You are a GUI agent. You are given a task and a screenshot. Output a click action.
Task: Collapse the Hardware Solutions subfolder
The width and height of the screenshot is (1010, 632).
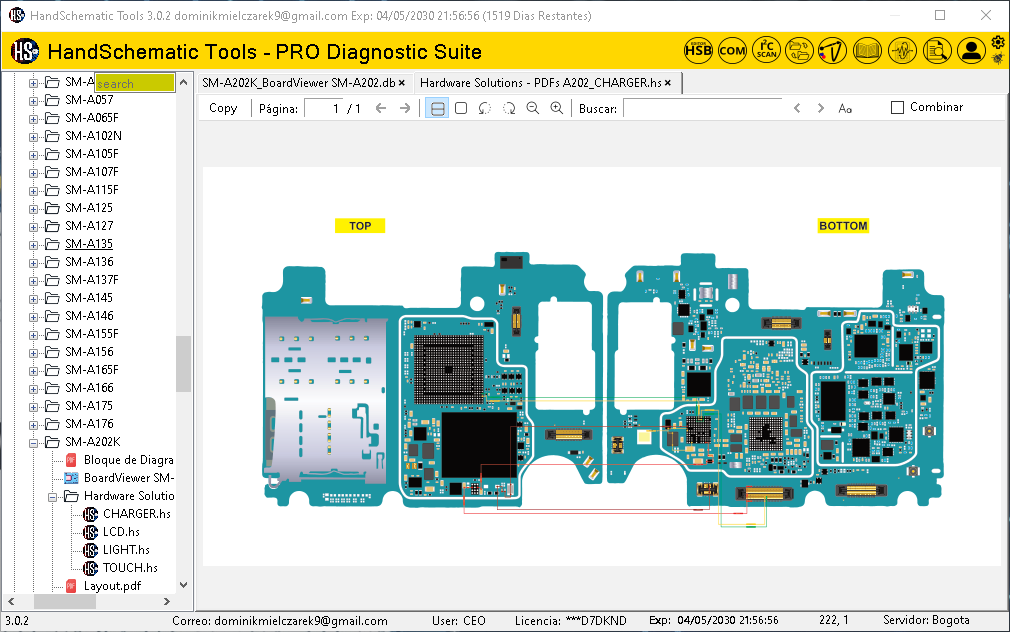(53, 497)
